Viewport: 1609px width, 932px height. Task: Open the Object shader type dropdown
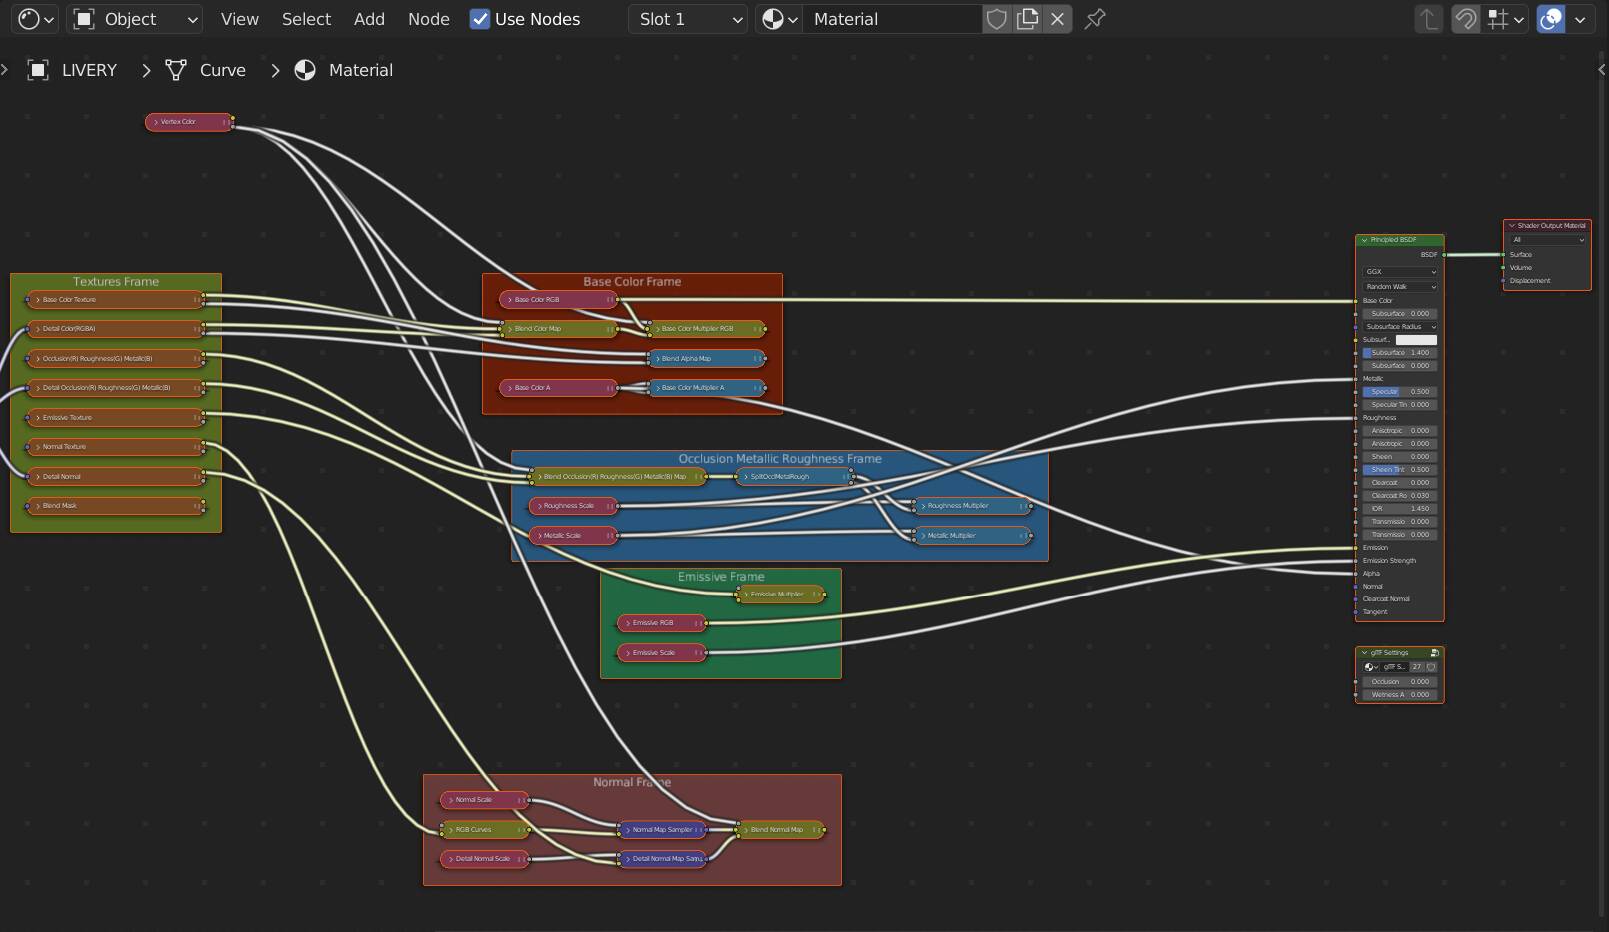click(x=135, y=19)
